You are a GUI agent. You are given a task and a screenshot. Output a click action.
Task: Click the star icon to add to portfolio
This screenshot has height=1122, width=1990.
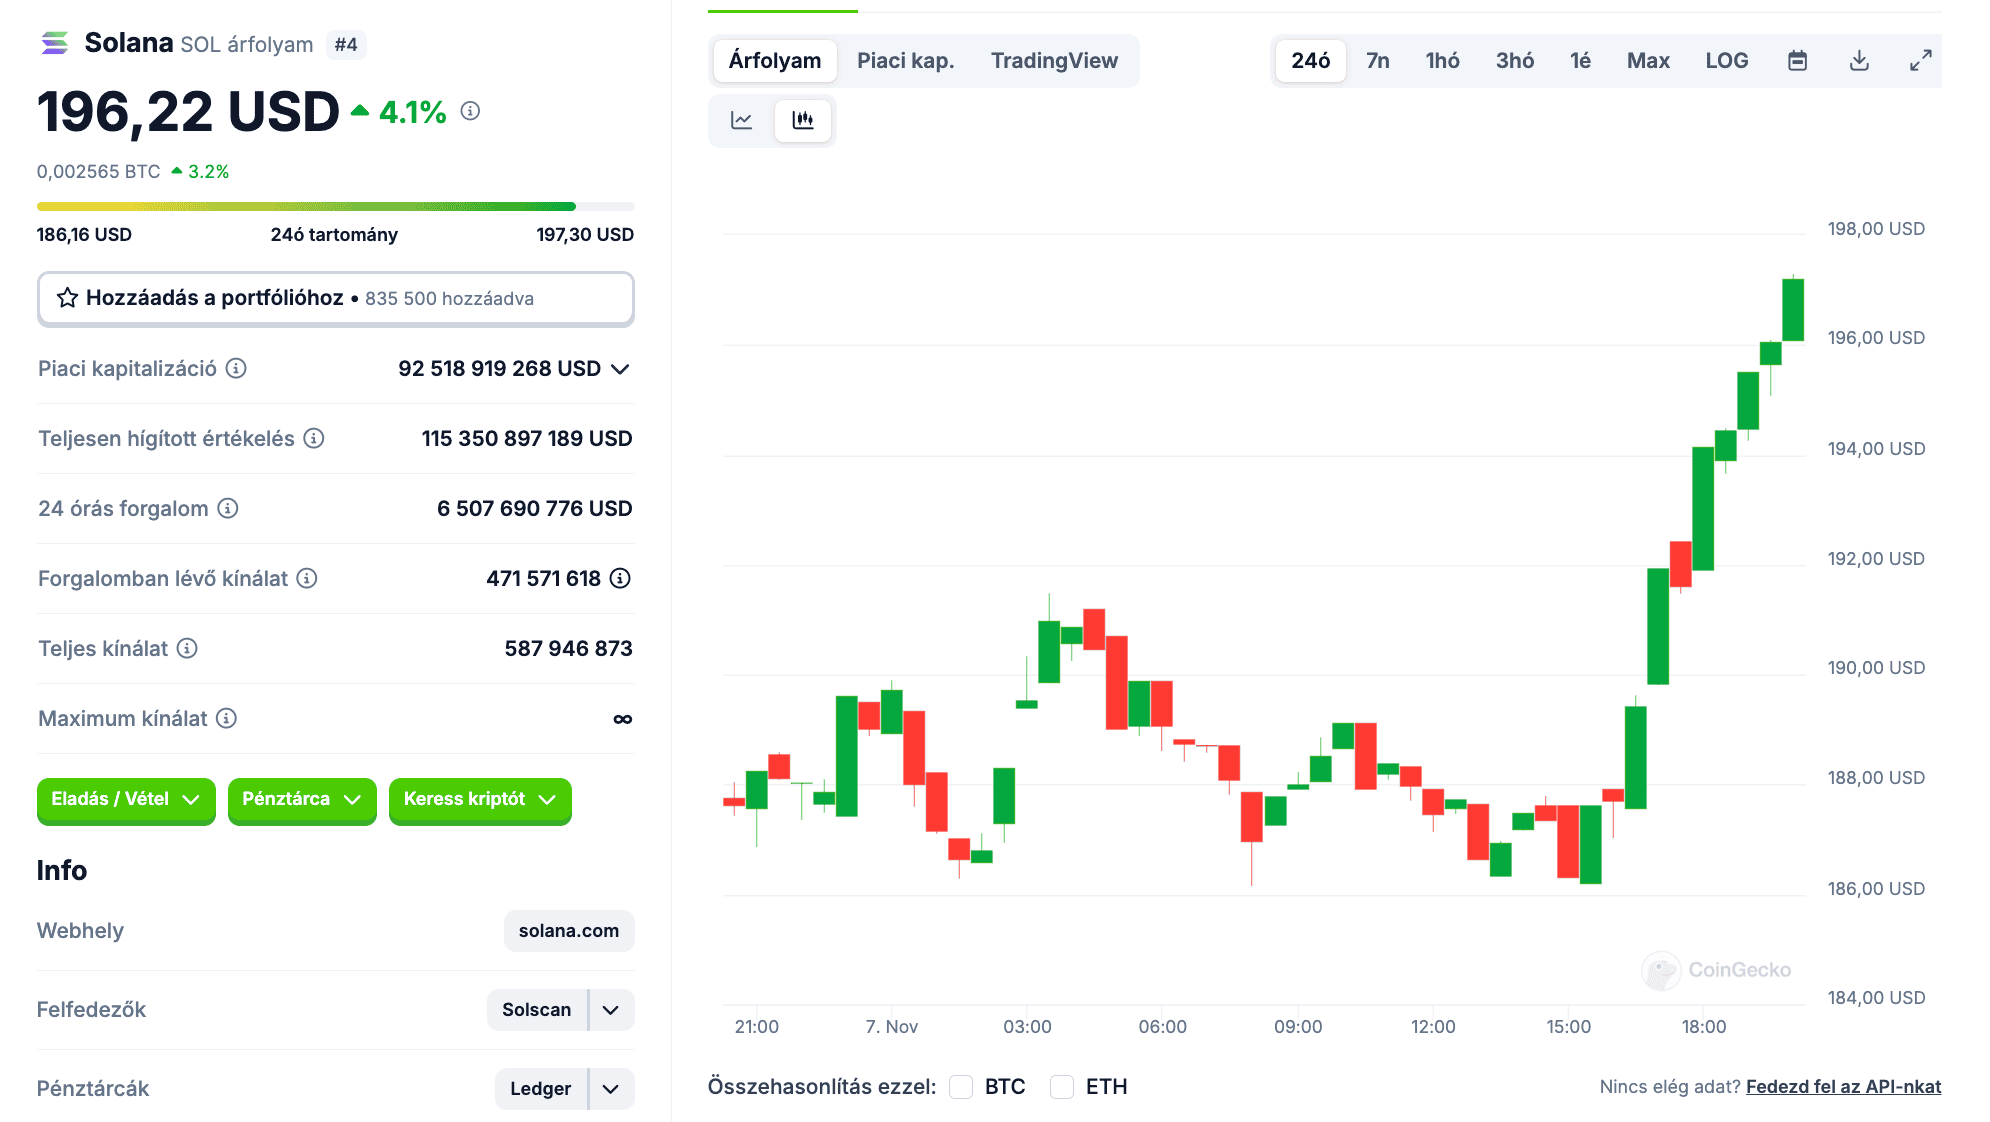(67, 298)
